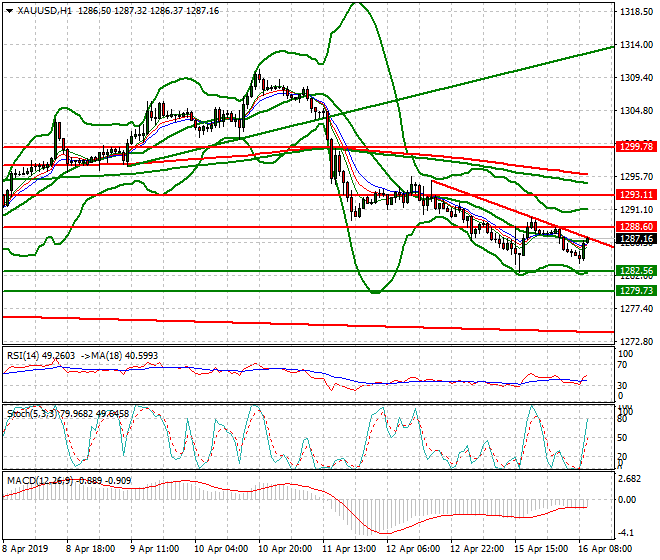Click the 9 Apr 11:00 time axis label
The image size is (660, 560).
pyautogui.click(x=154, y=549)
